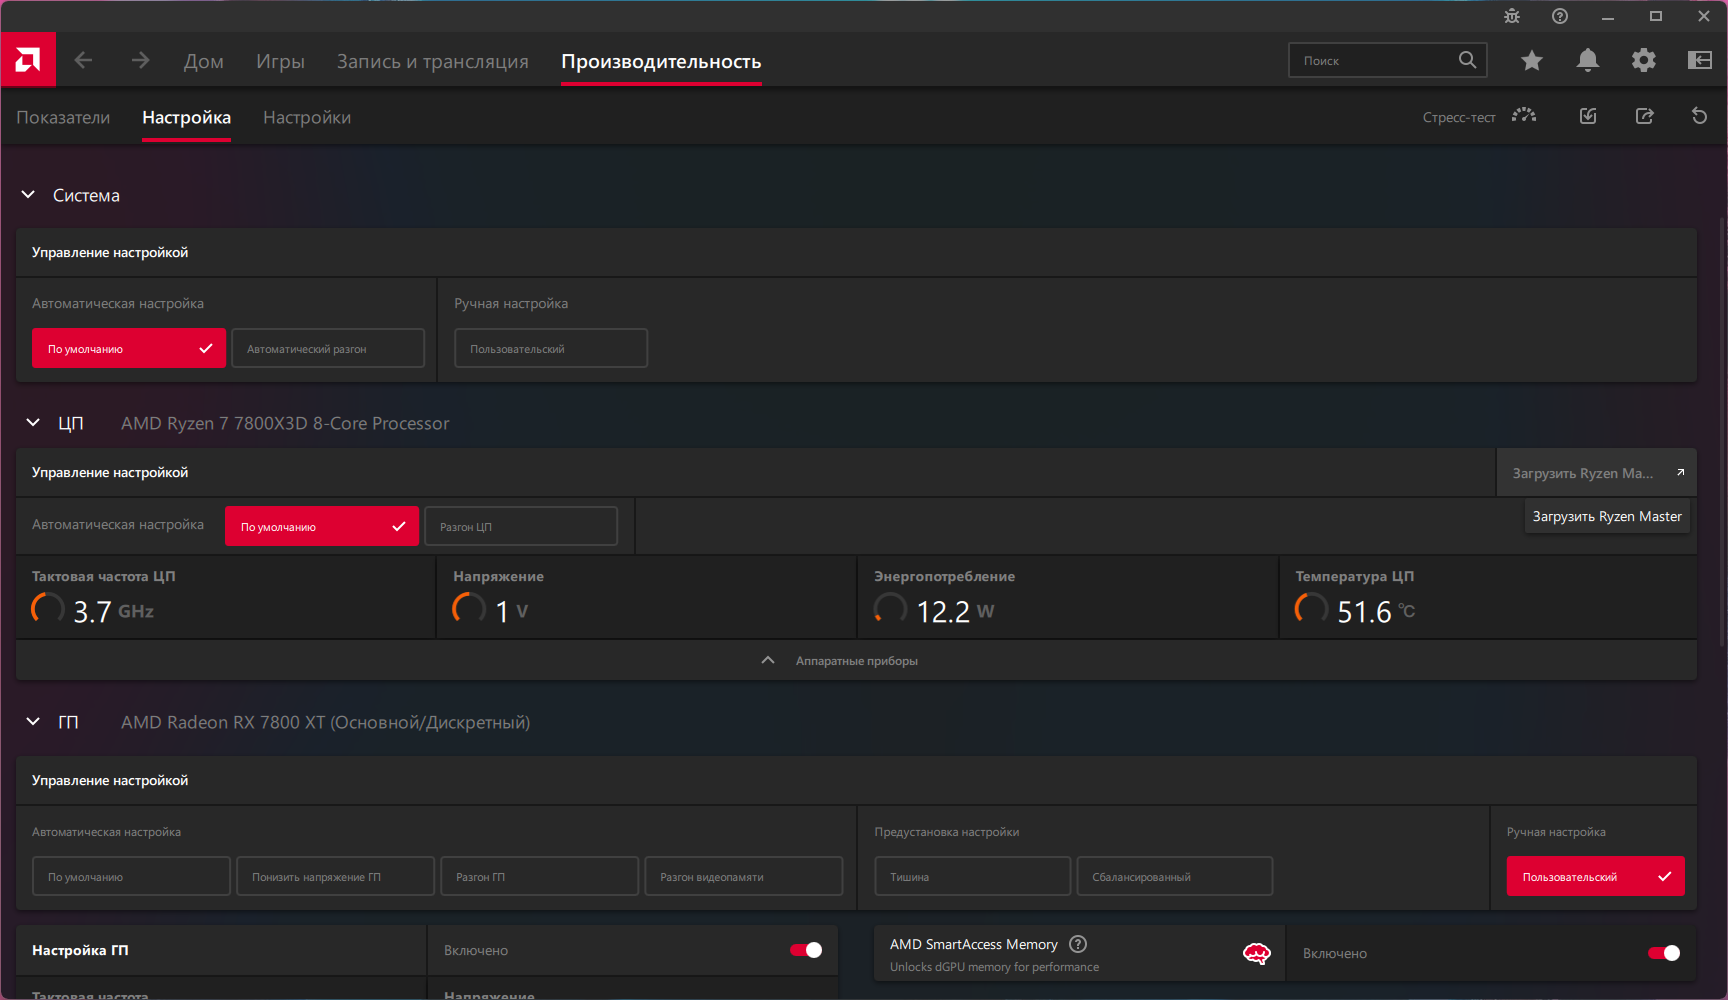This screenshot has width=1728, height=1000.
Task: Select Автоматический разгон option
Action: [x=328, y=349]
